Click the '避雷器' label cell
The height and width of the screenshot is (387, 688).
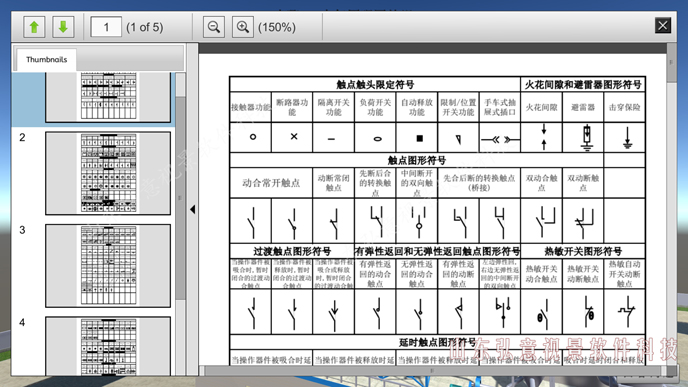(583, 107)
